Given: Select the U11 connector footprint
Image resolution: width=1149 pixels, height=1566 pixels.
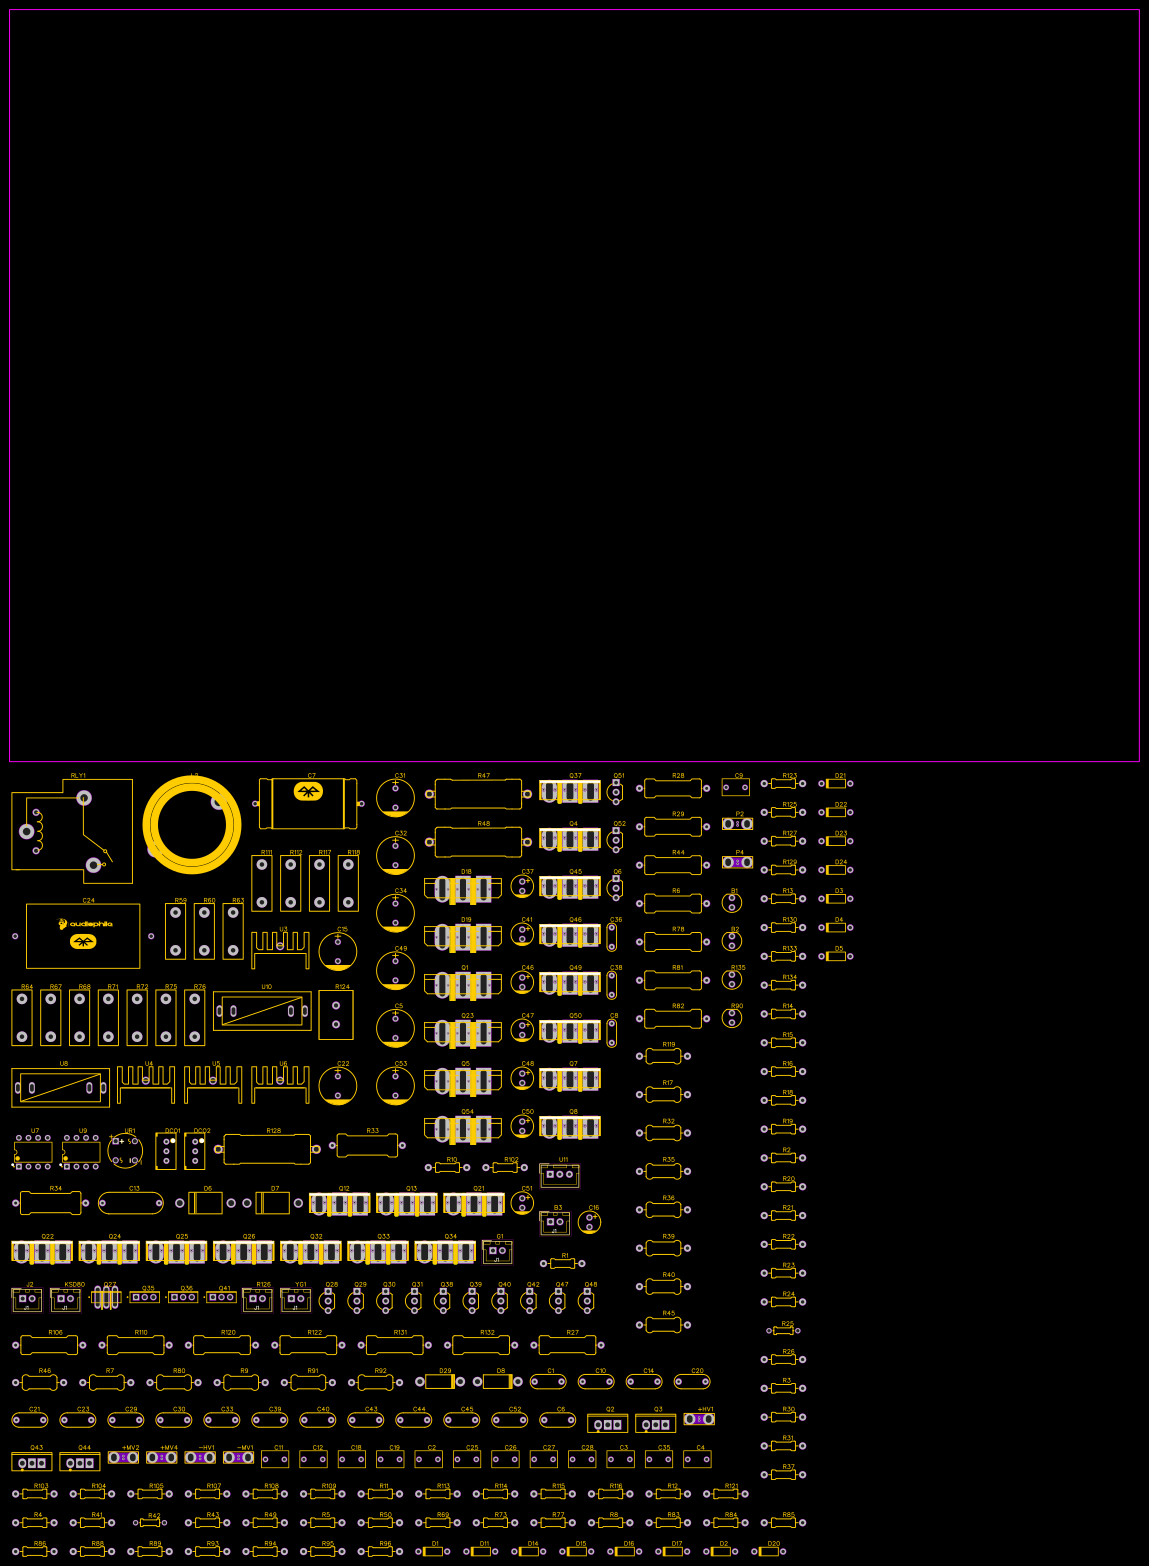Looking at the screenshot, I should [x=559, y=1175].
